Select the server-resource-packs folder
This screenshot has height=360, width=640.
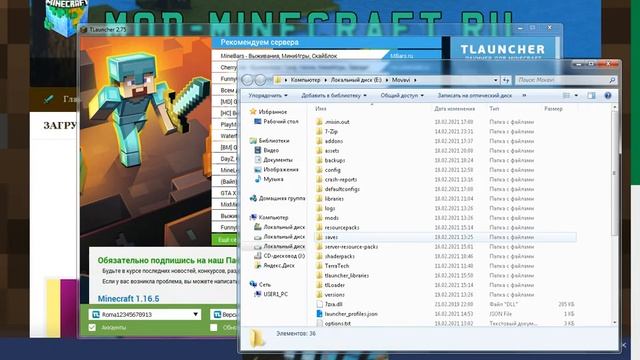pyautogui.click(x=351, y=247)
